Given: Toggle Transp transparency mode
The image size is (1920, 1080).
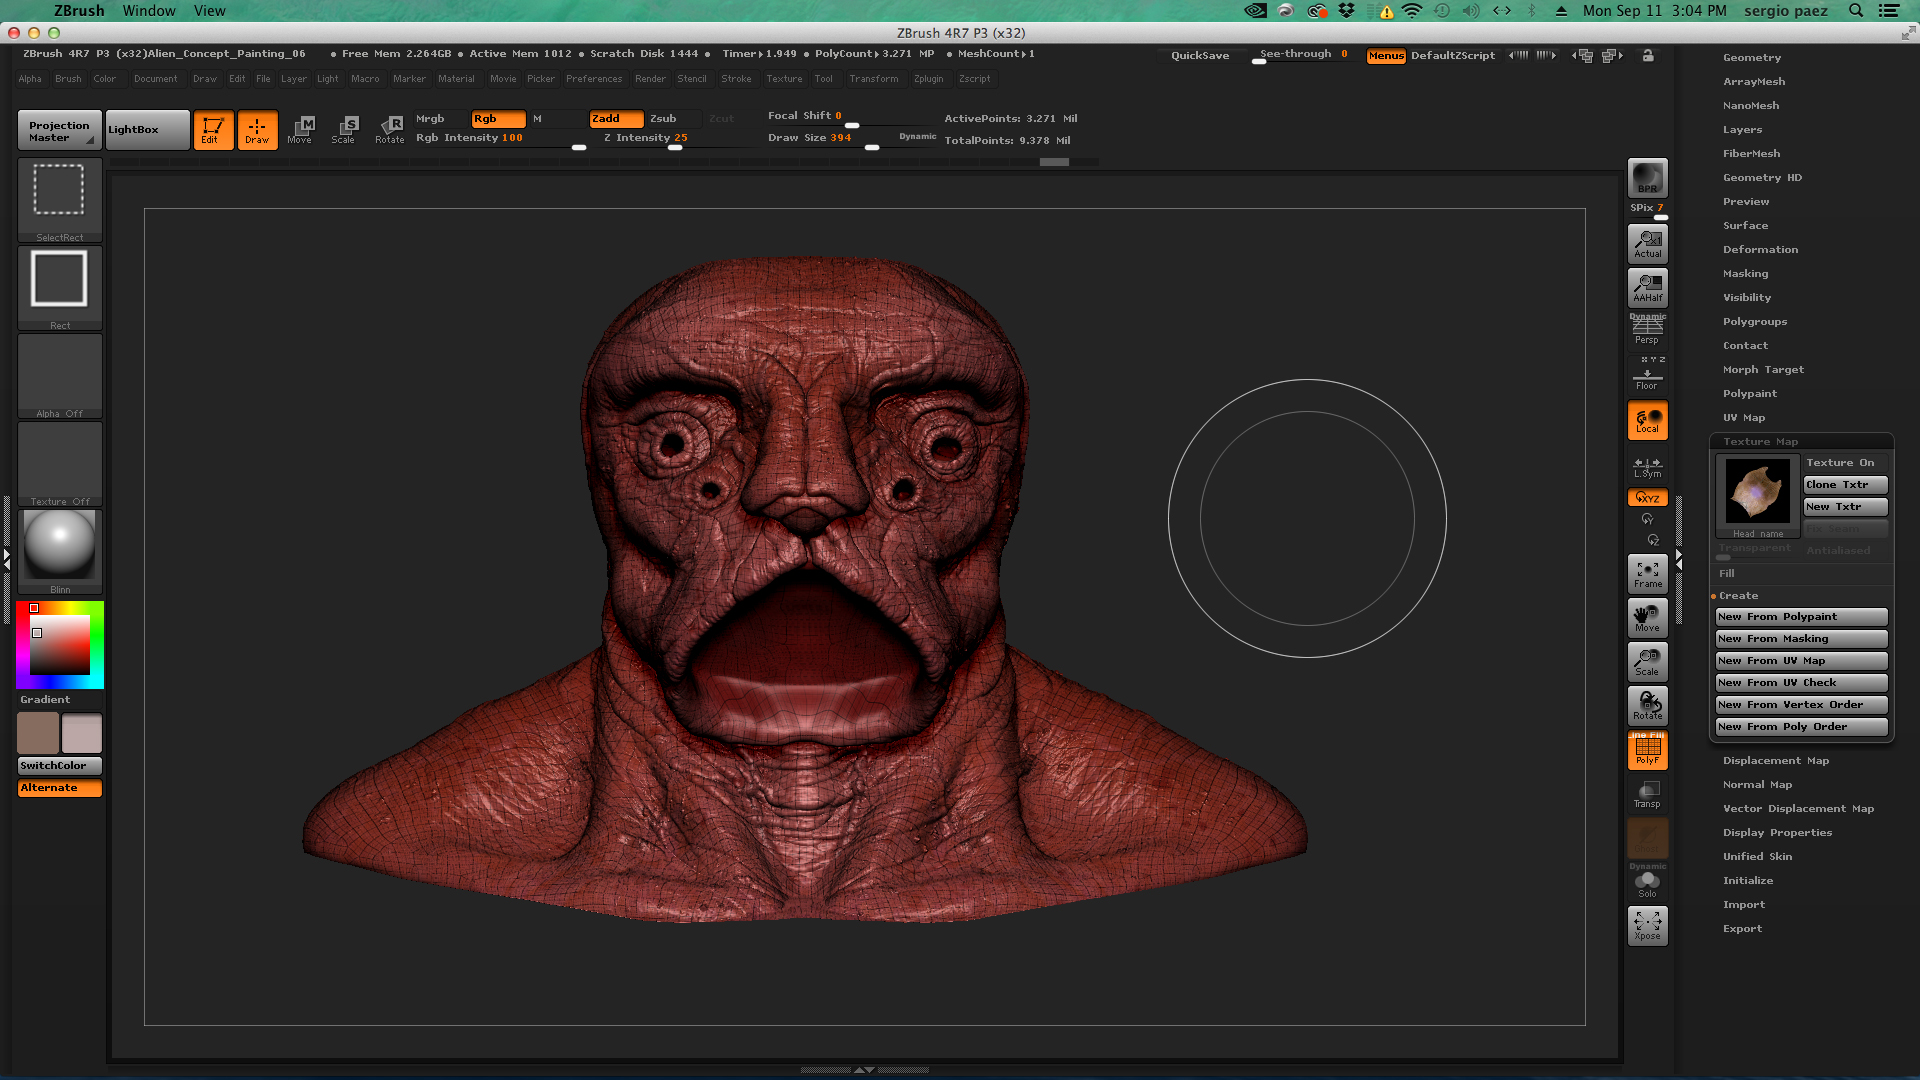Looking at the screenshot, I should [x=1647, y=794].
